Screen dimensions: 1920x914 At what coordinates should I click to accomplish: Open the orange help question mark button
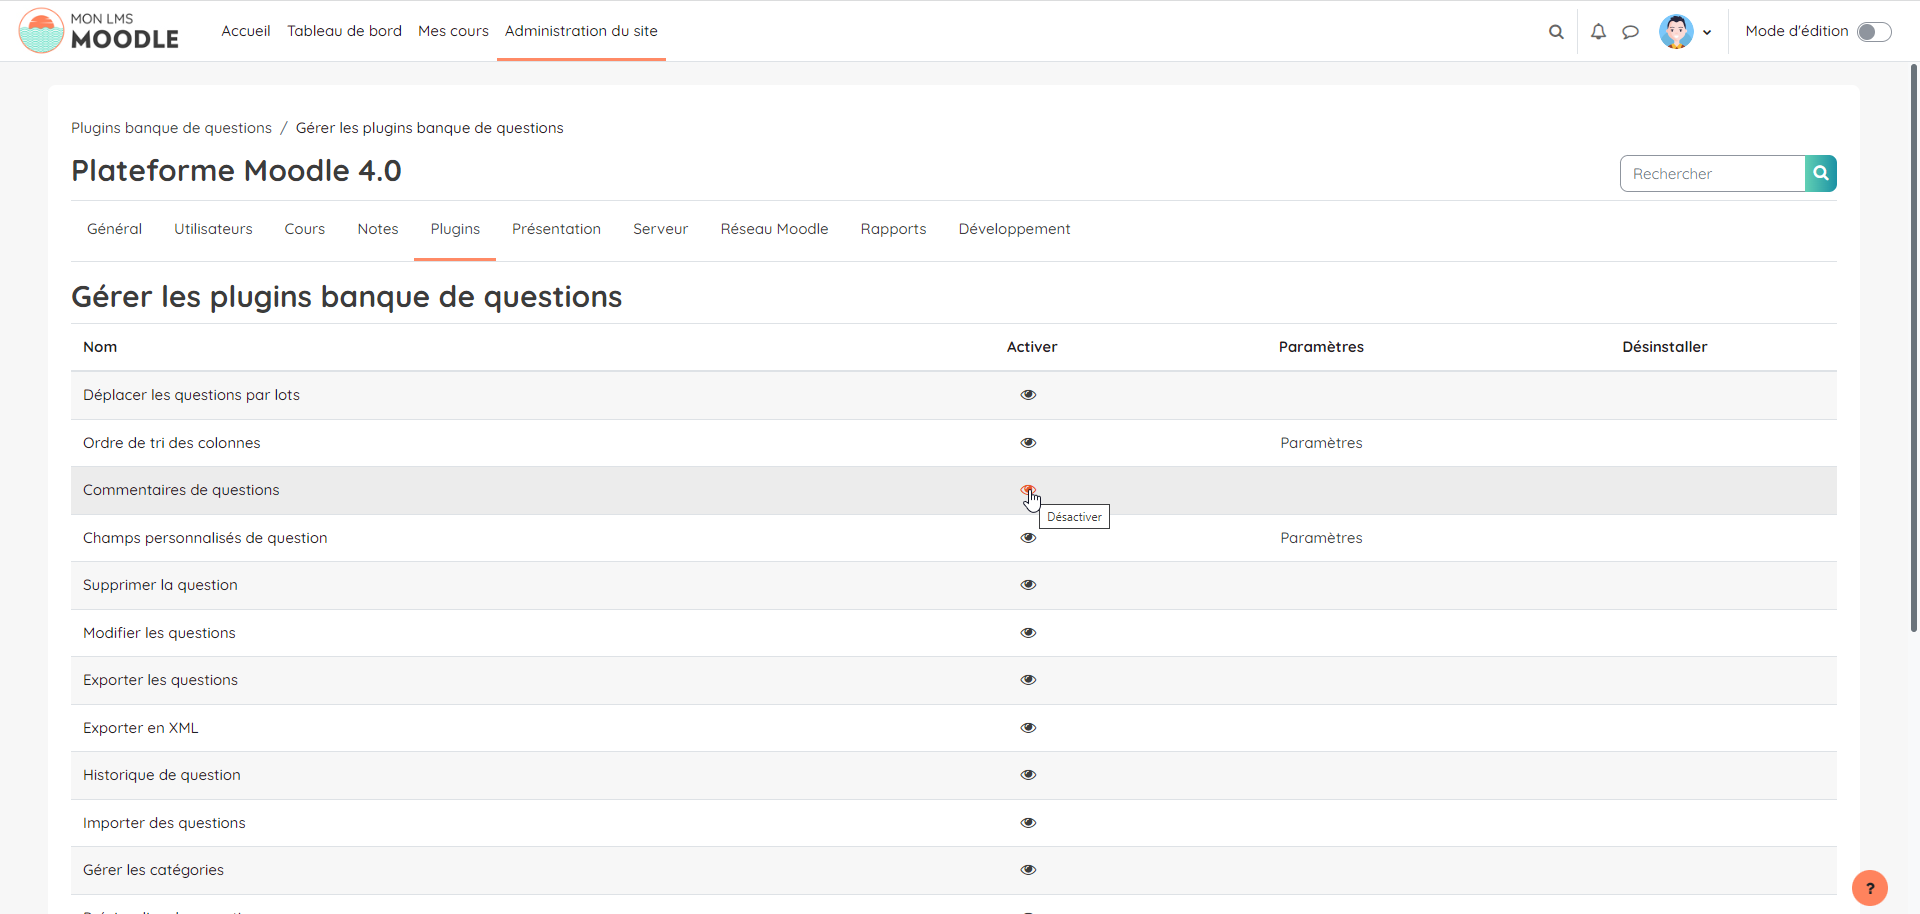1869,888
